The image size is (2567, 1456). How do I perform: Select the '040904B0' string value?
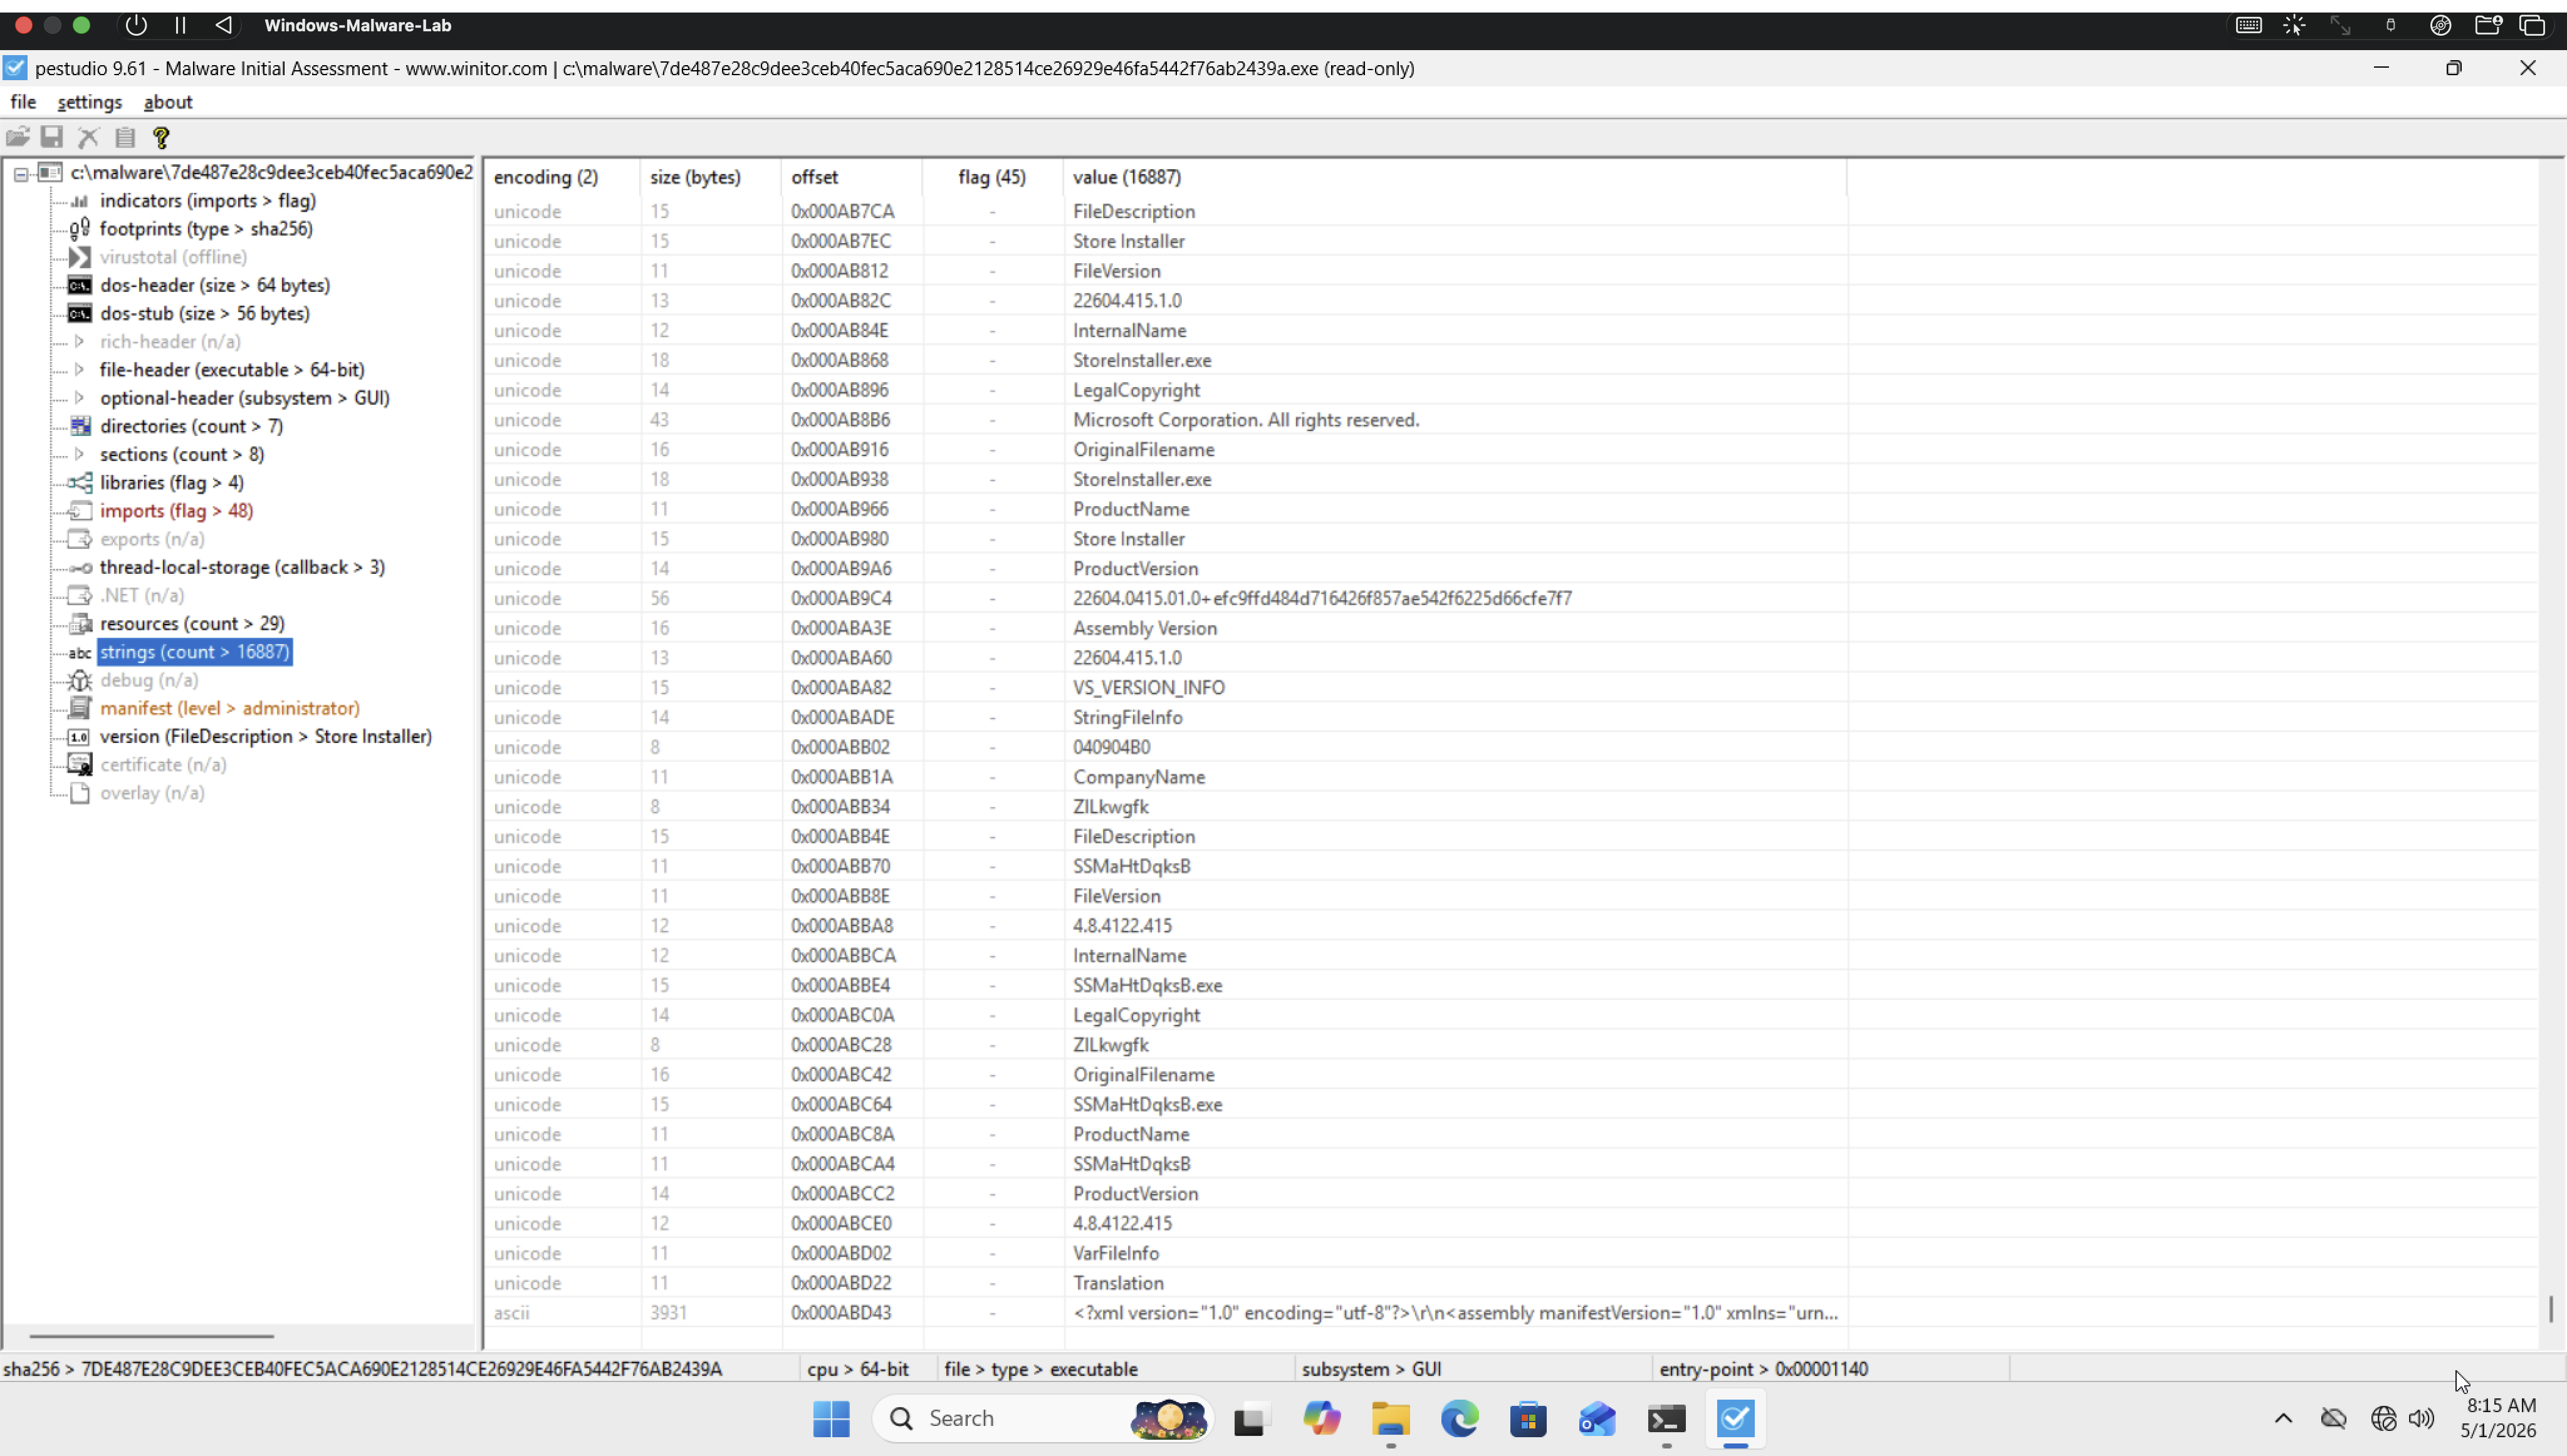(x=1112, y=747)
